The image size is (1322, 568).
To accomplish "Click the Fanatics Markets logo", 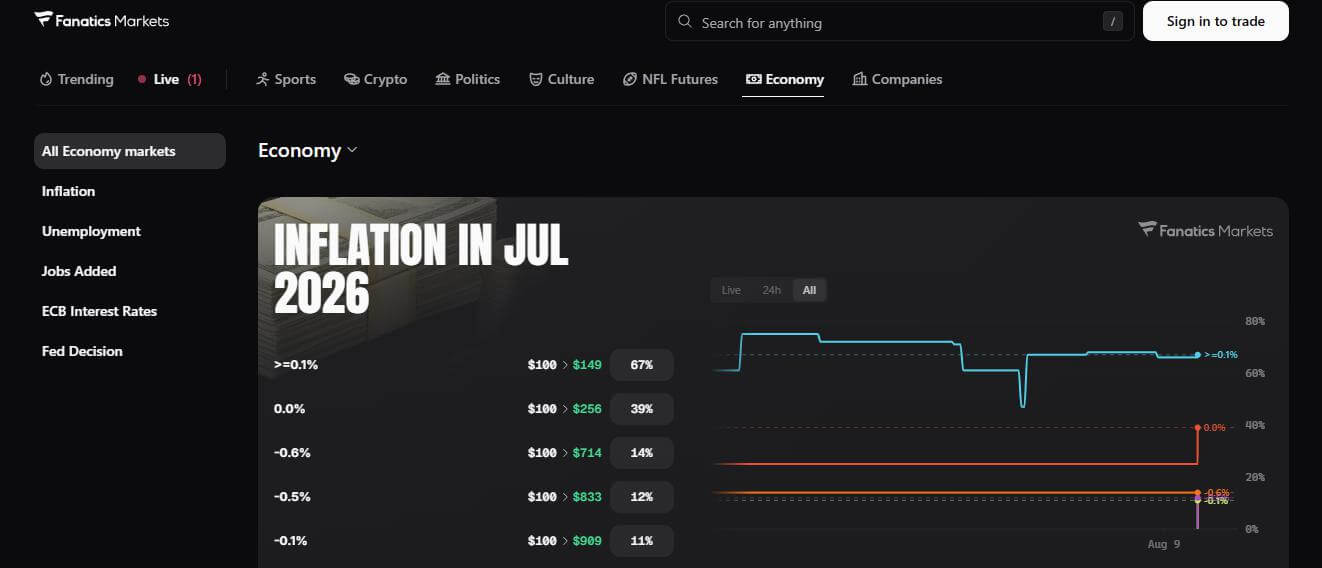I will tap(101, 20).
